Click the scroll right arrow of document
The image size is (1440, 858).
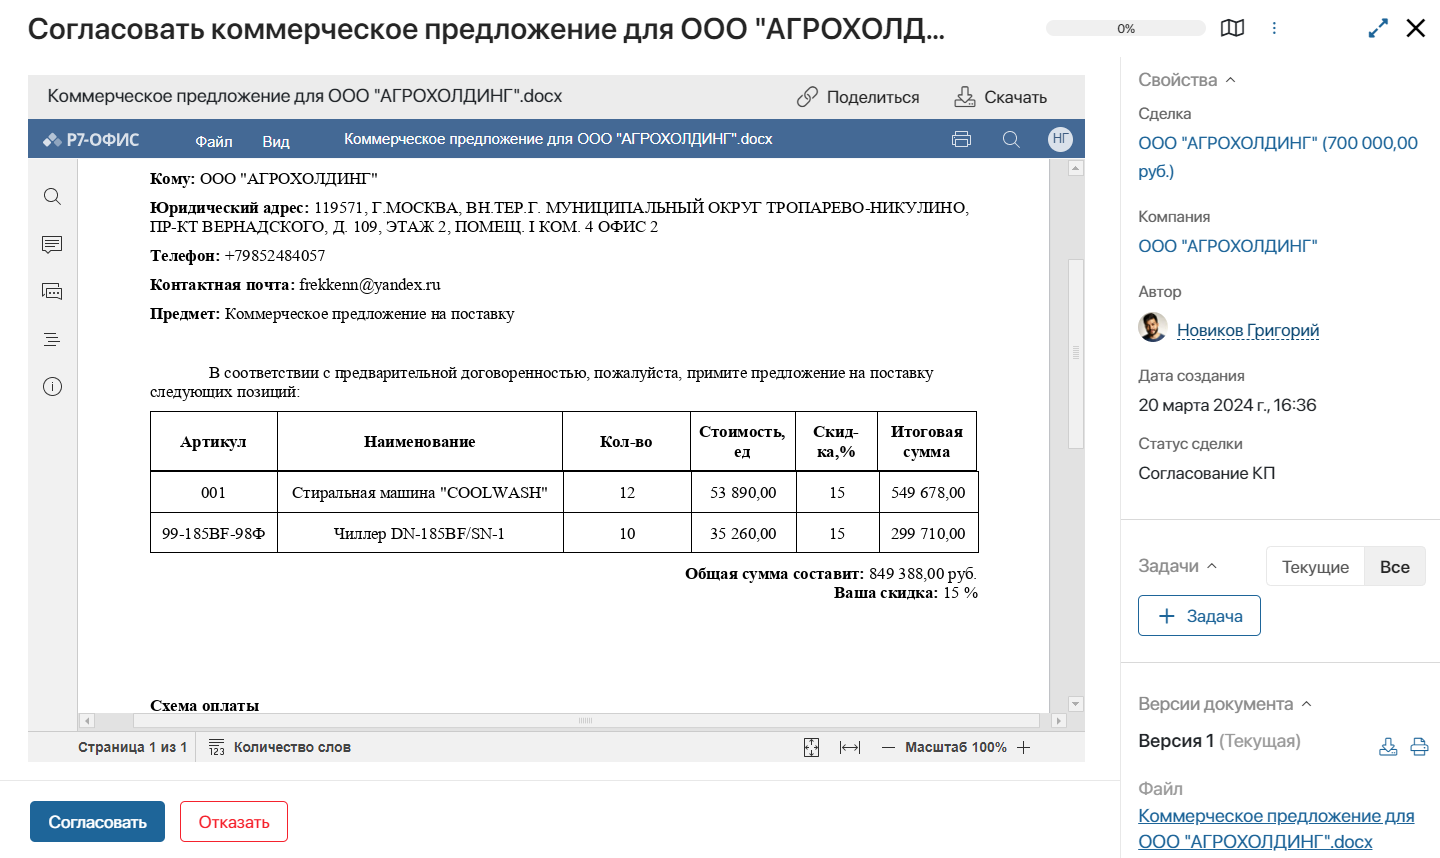1059,720
